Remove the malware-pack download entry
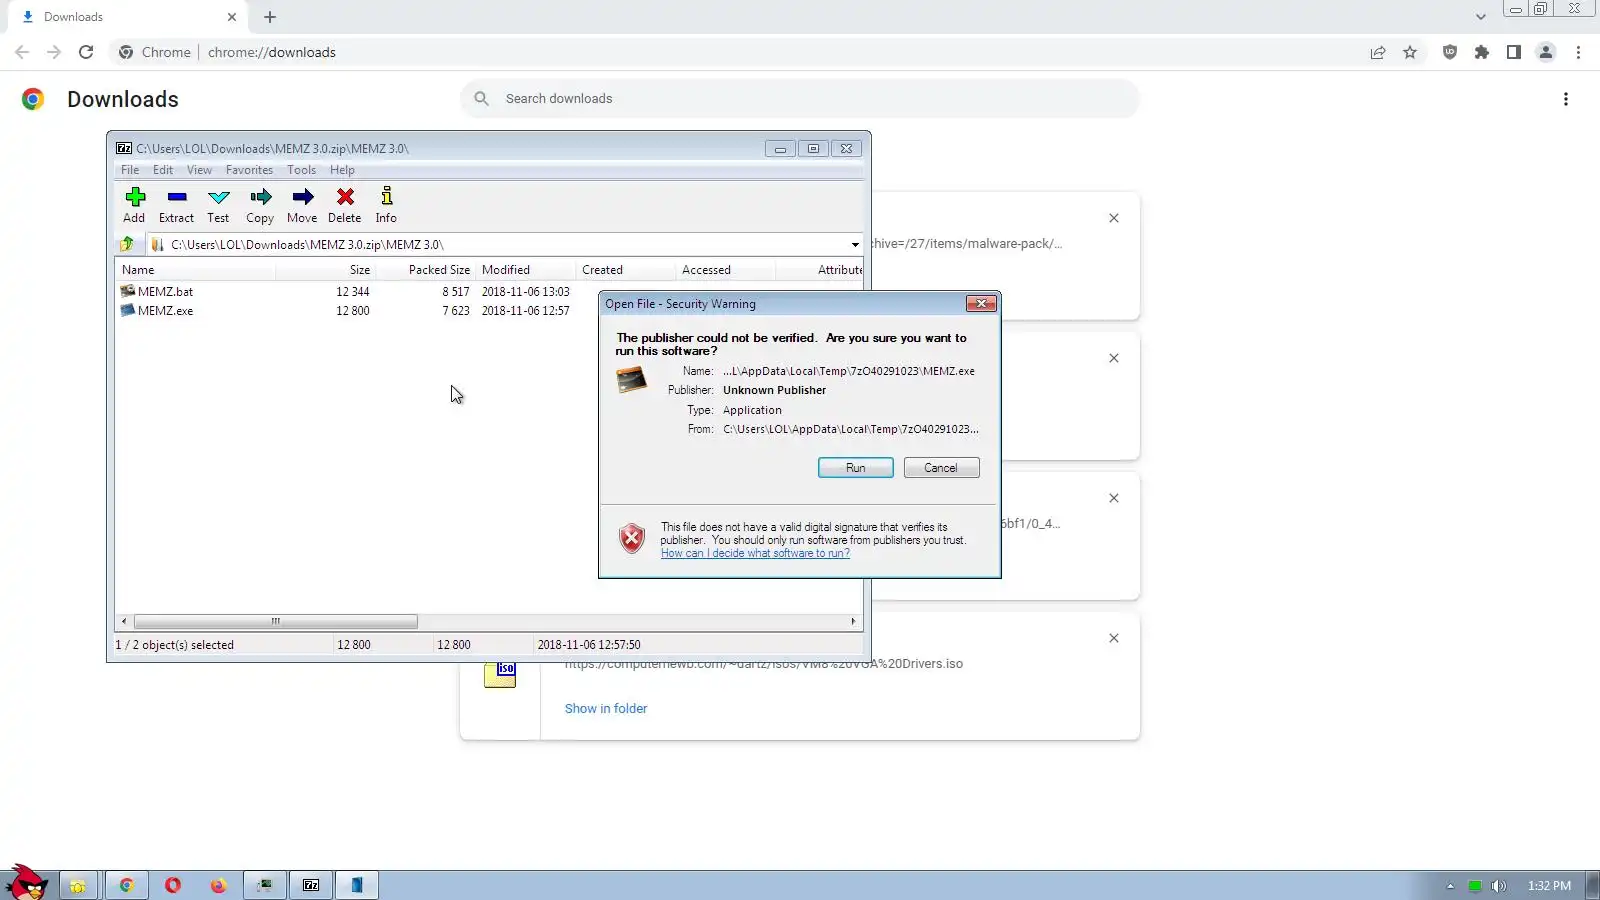The image size is (1600, 900). pos(1114,218)
